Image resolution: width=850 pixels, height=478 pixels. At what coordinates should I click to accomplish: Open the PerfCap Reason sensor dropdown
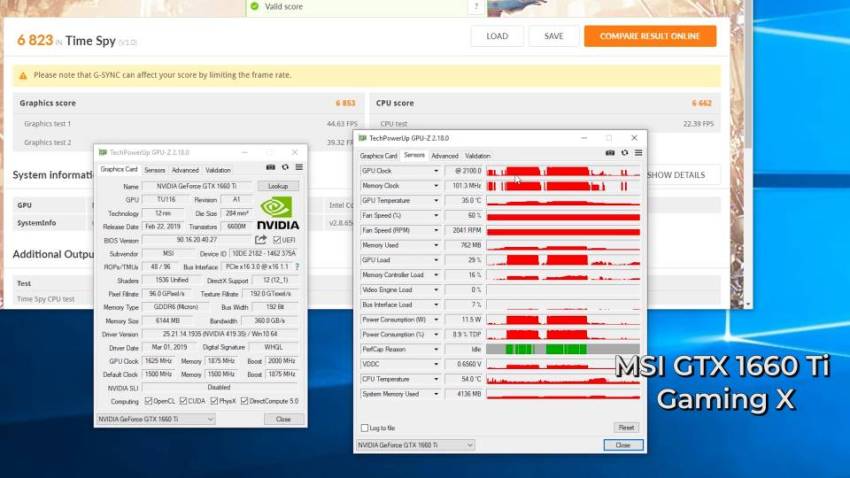pyautogui.click(x=436, y=350)
